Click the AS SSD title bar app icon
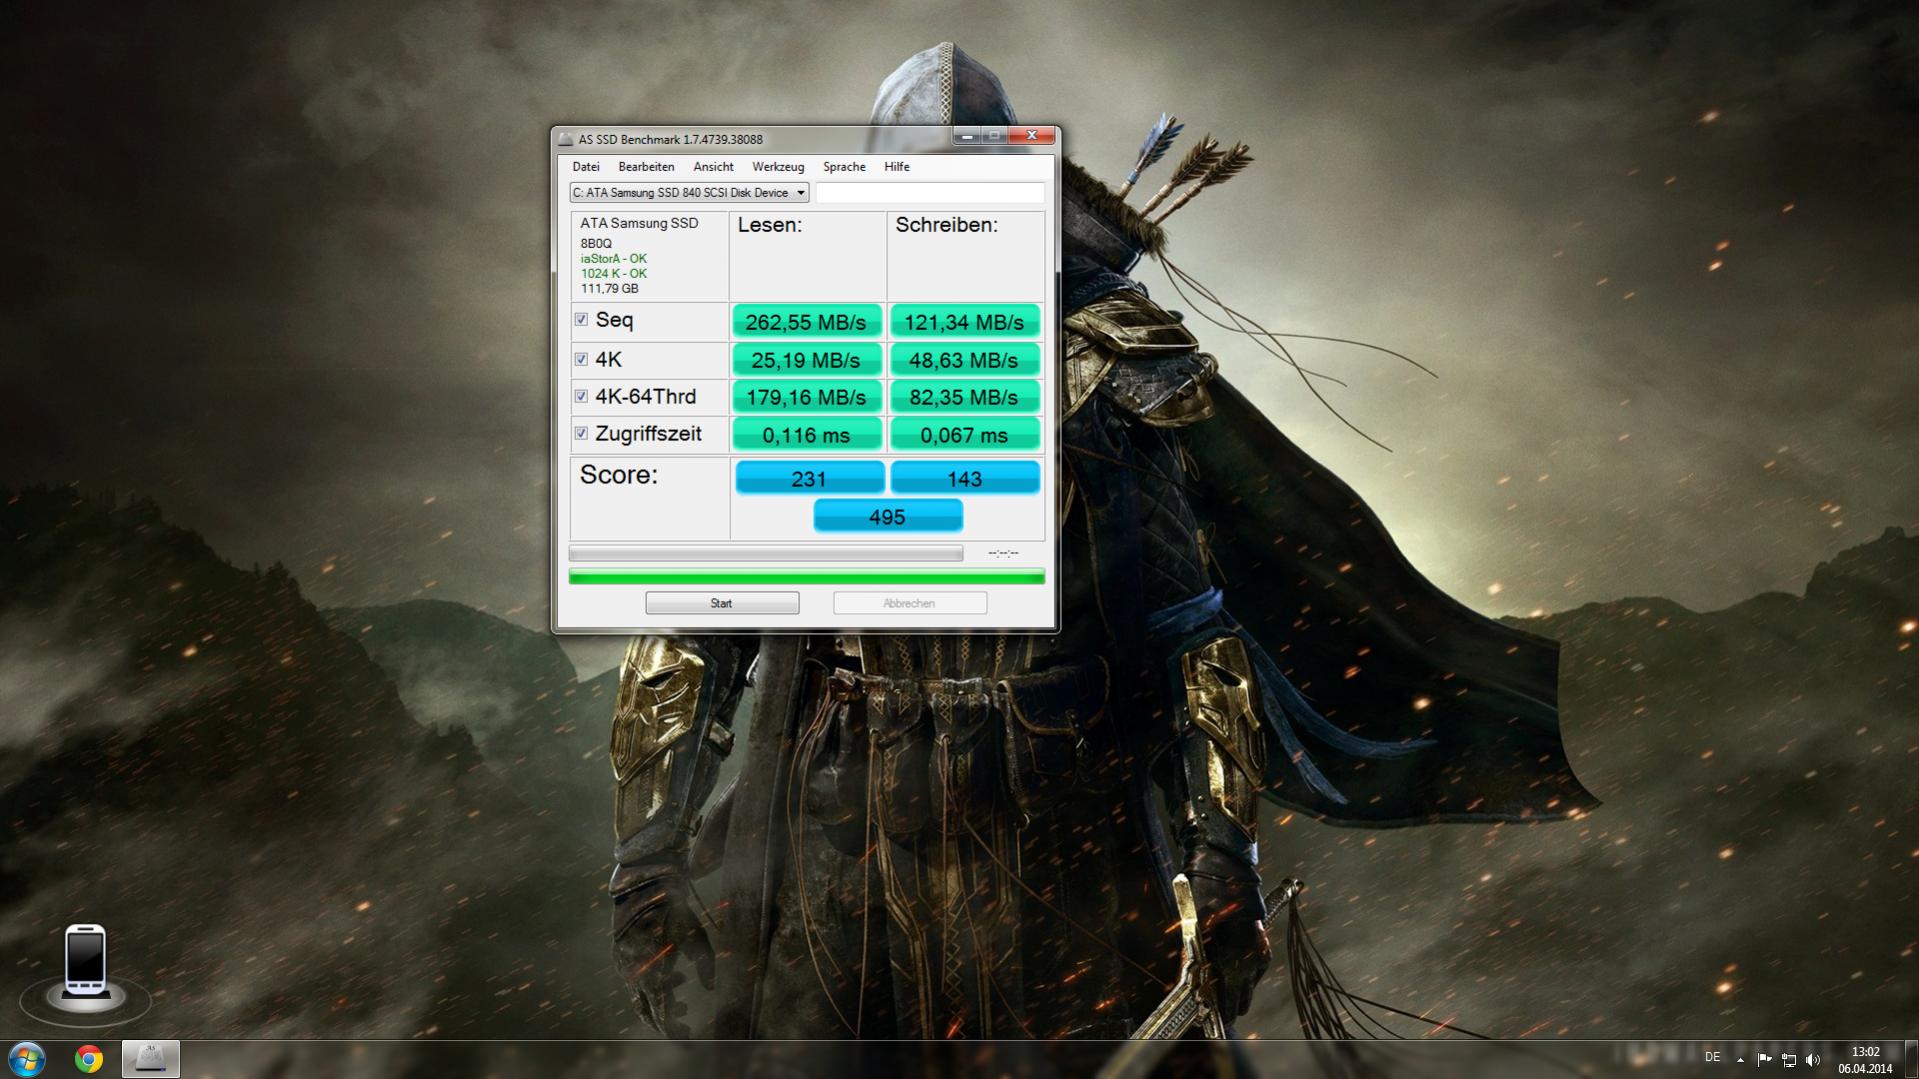1919x1079 pixels. 566,139
